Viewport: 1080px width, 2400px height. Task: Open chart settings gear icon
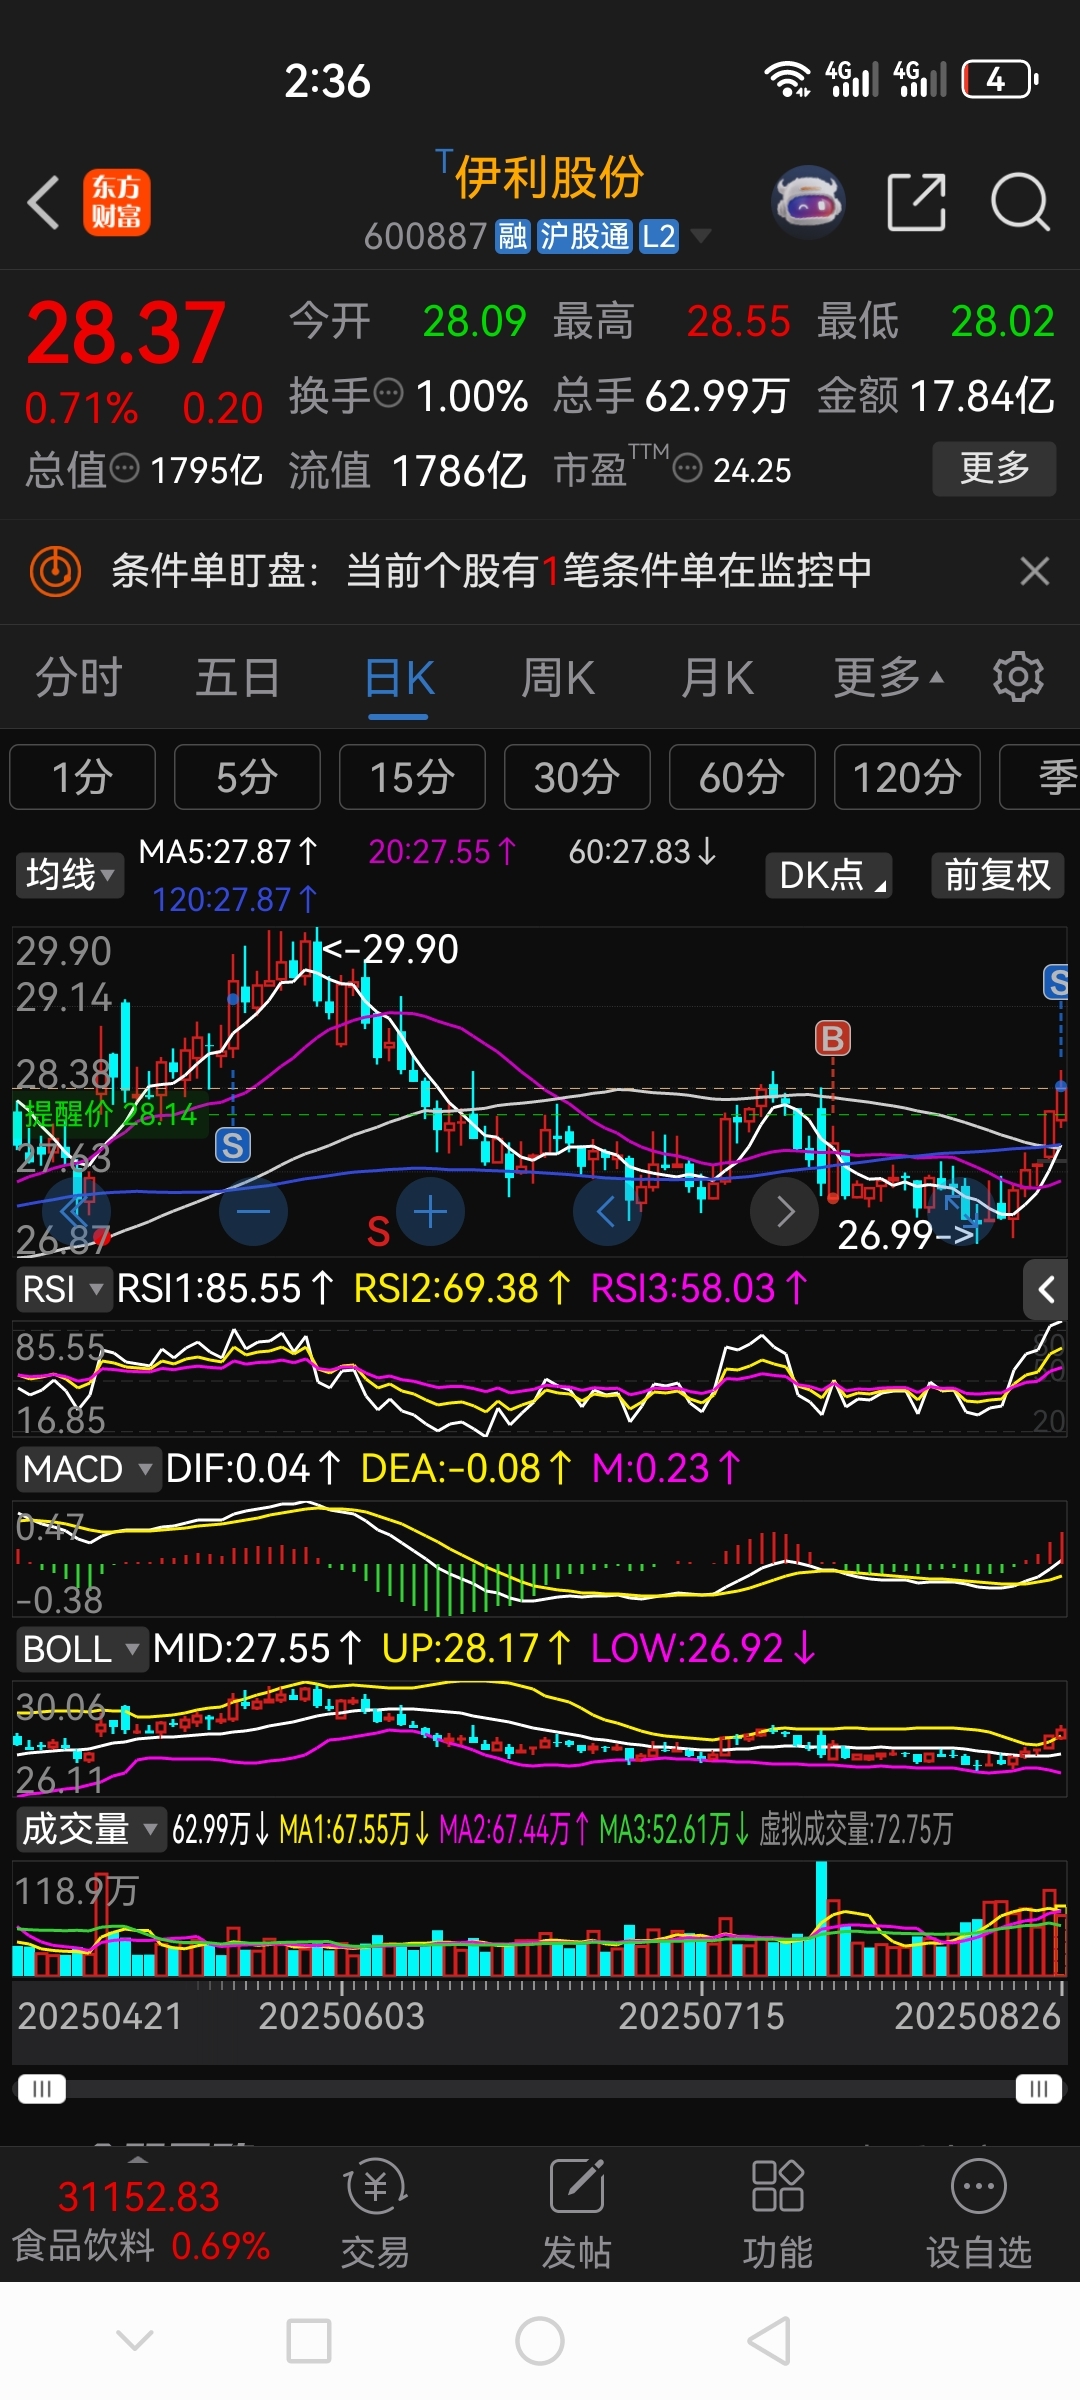(x=1018, y=677)
